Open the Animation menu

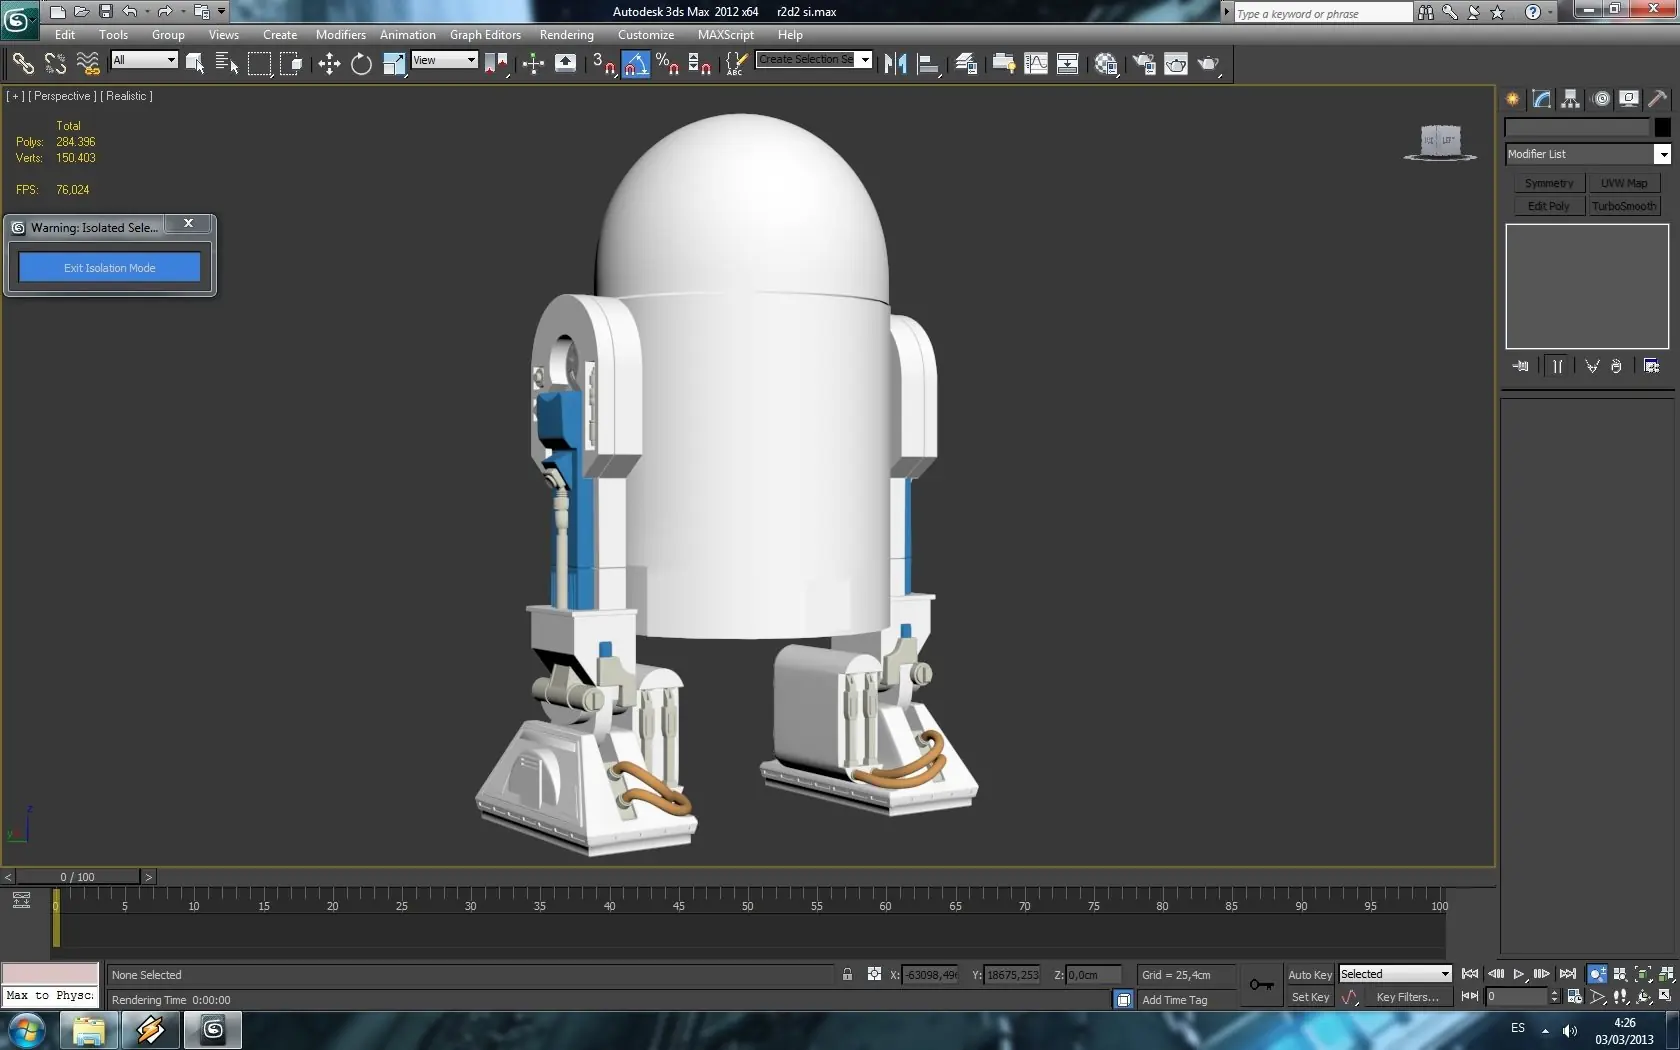[x=408, y=35]
